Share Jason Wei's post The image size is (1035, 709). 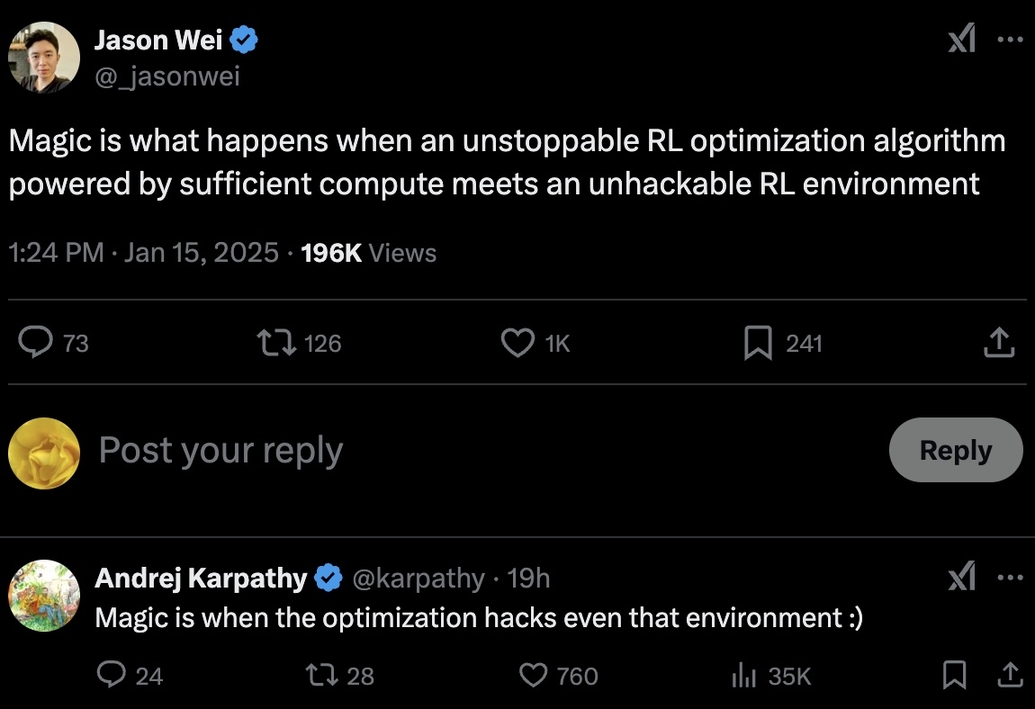(x=999, y=343)
